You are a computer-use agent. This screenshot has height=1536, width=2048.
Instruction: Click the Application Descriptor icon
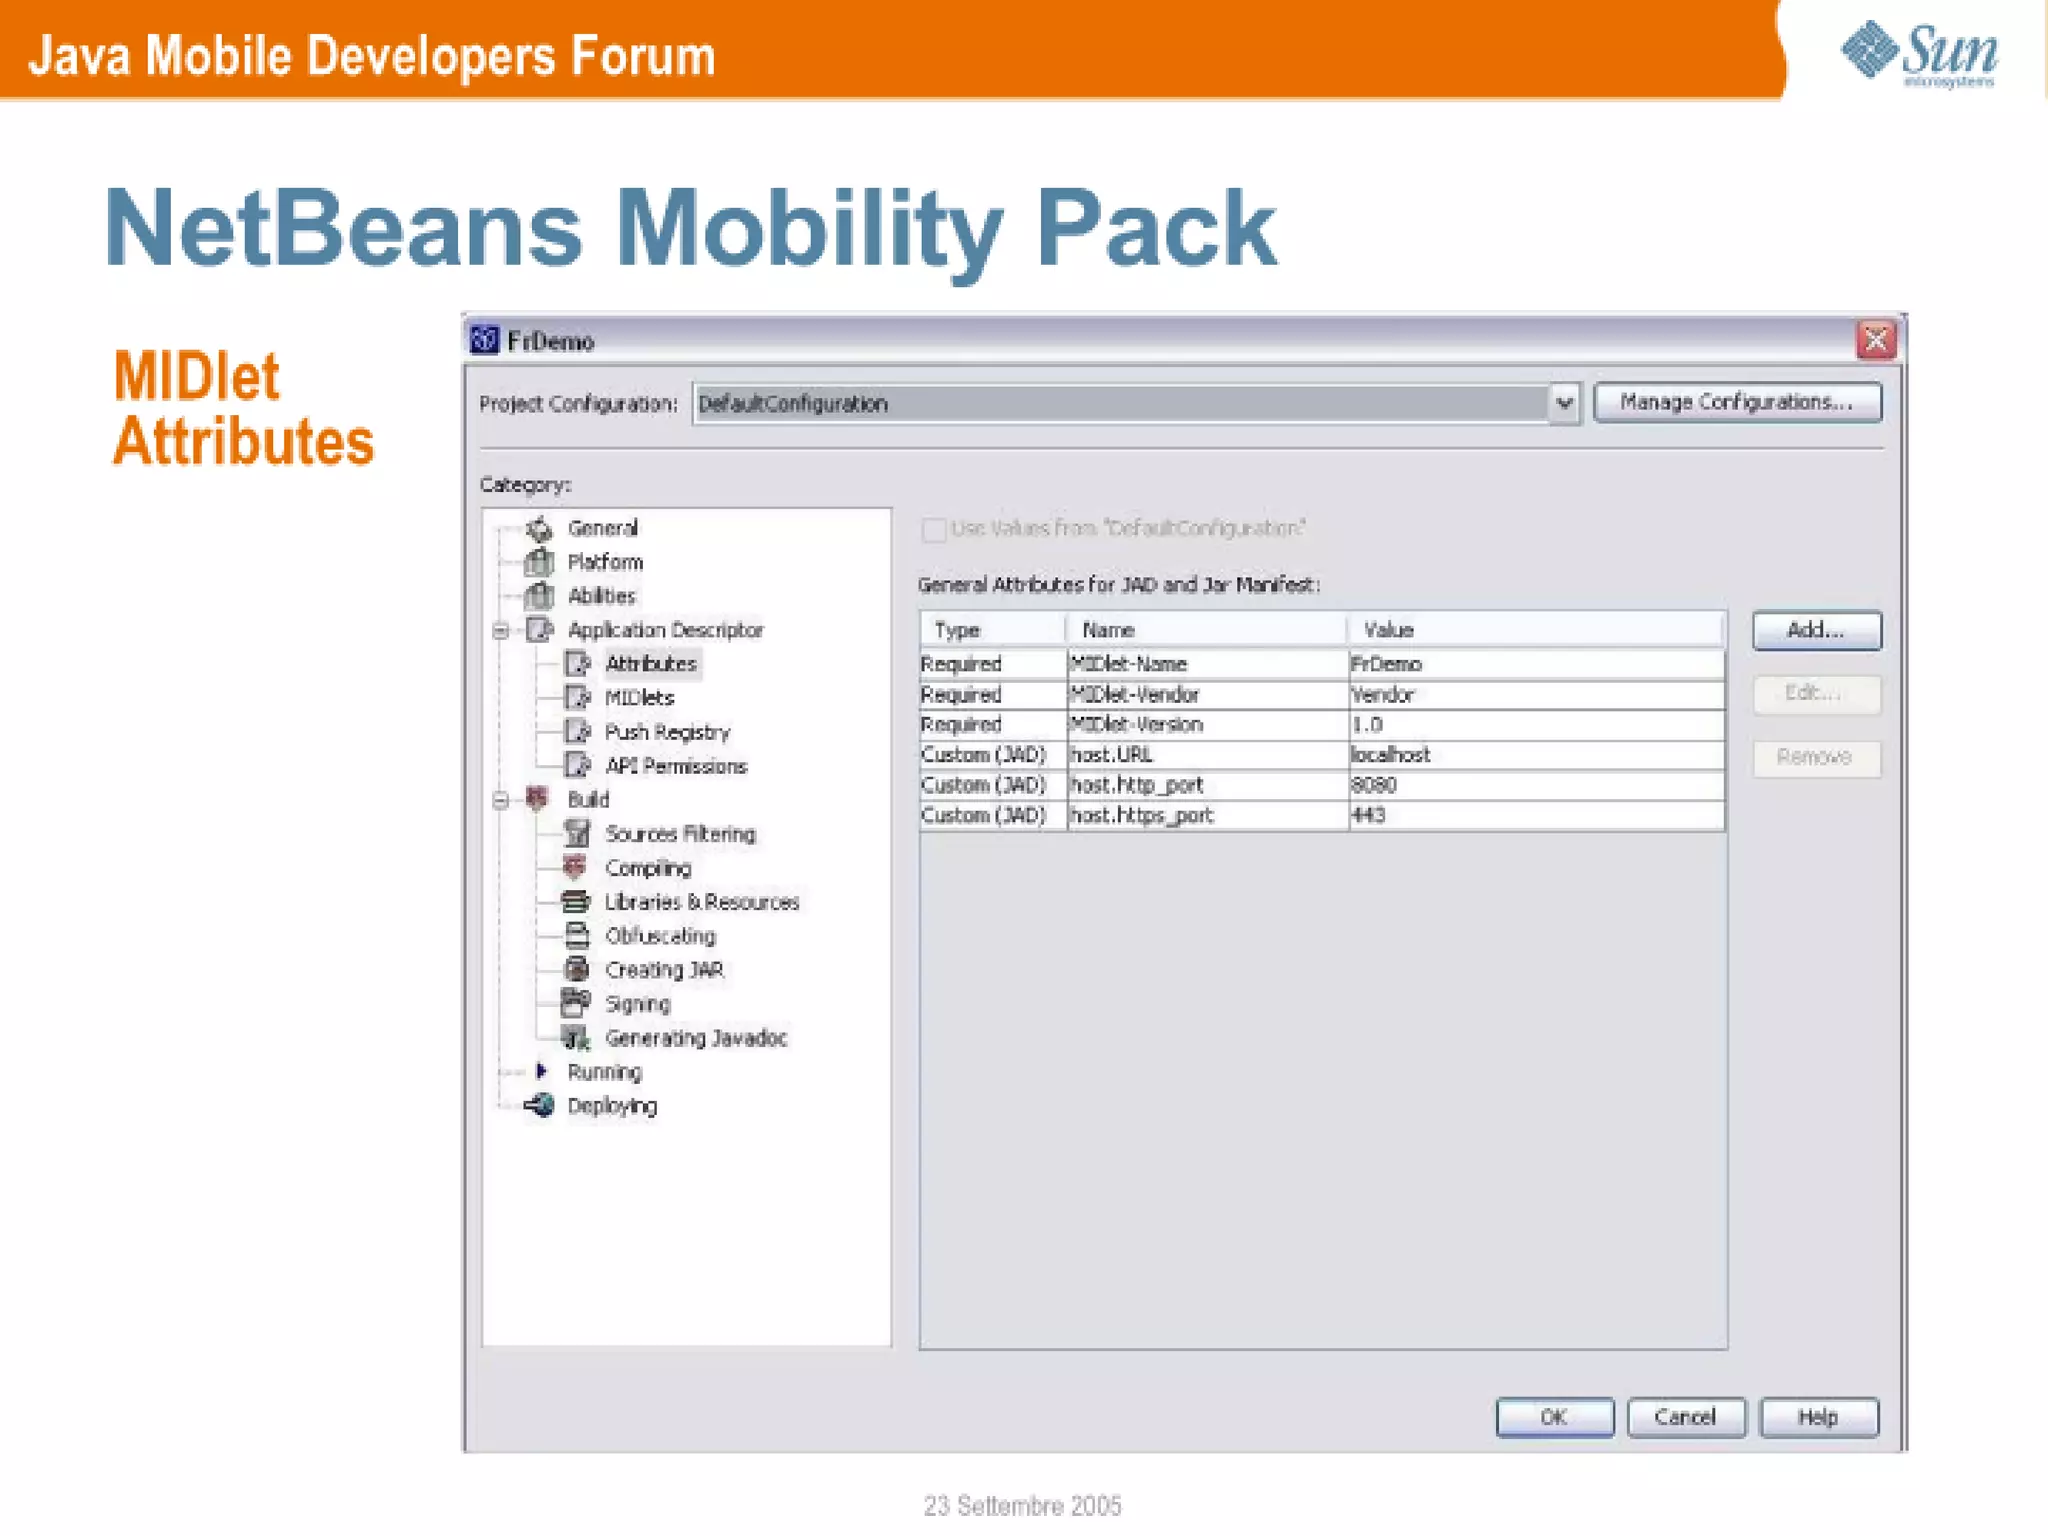pos(539,630)
